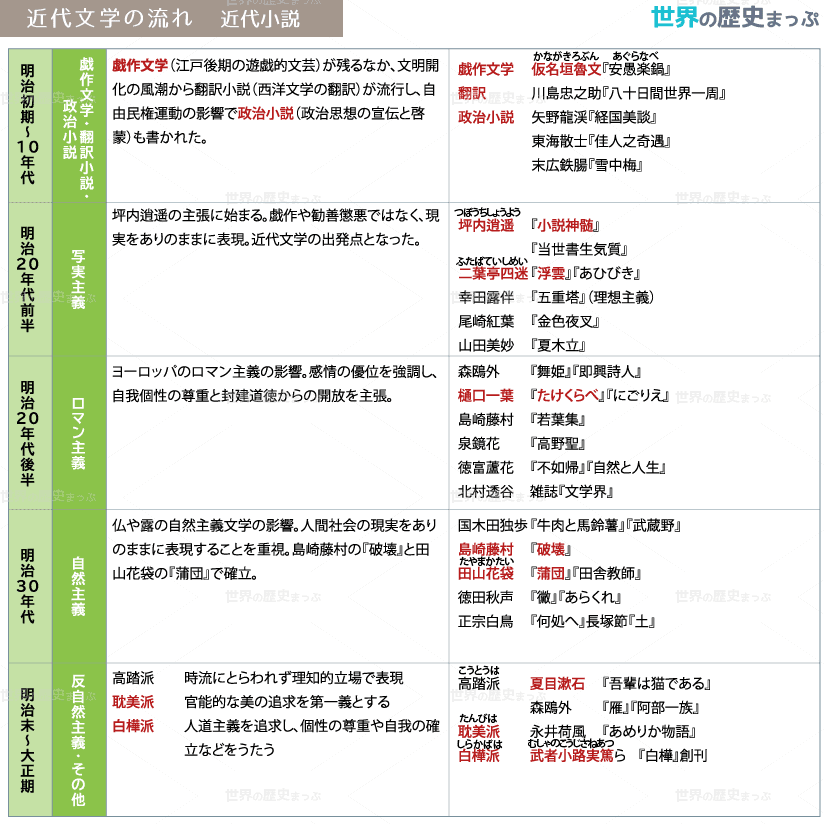Click 末広鉄腸『雪中梅』 entry
Screen dimensions: 824x824
point(587,166)
